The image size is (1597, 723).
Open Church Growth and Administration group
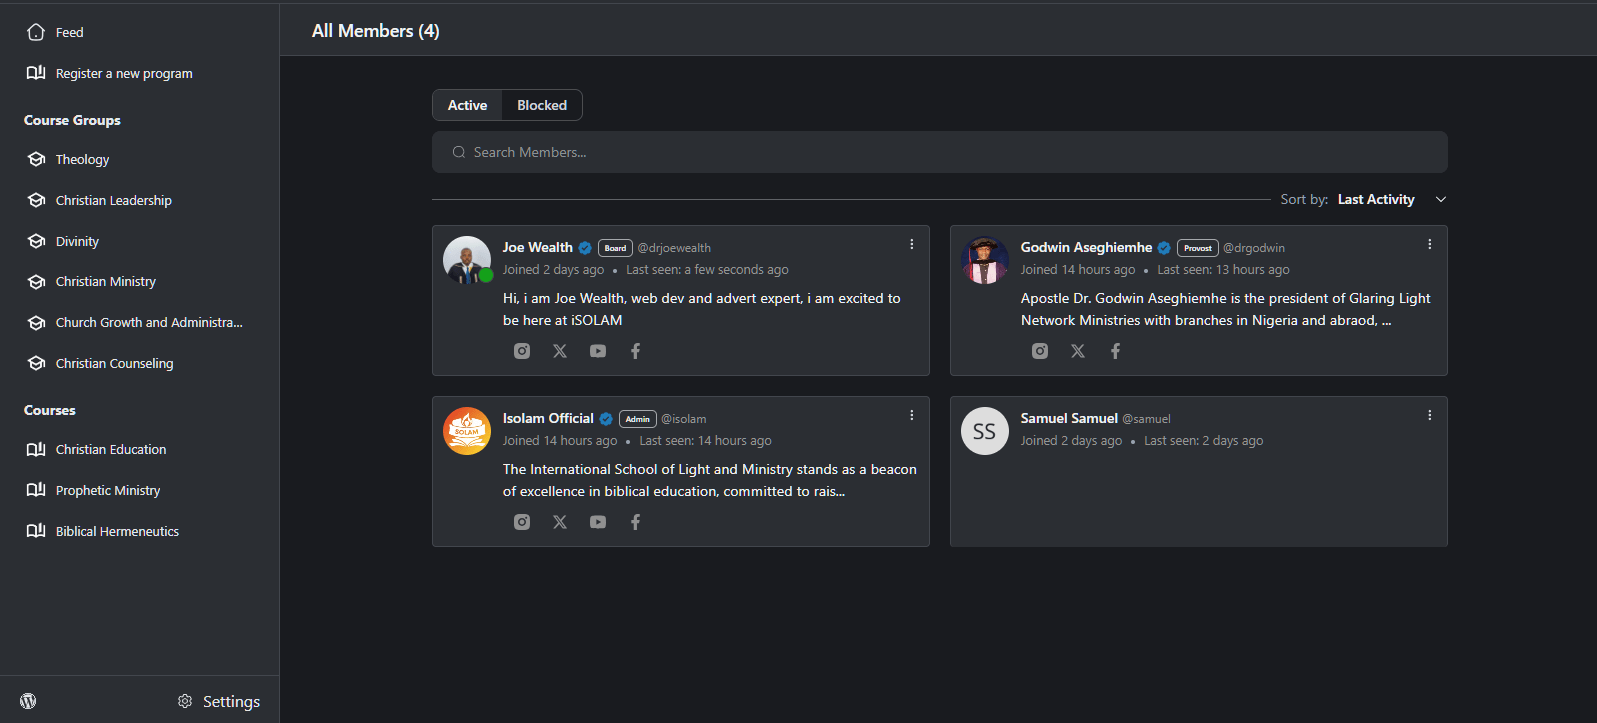tap(149, 322)
